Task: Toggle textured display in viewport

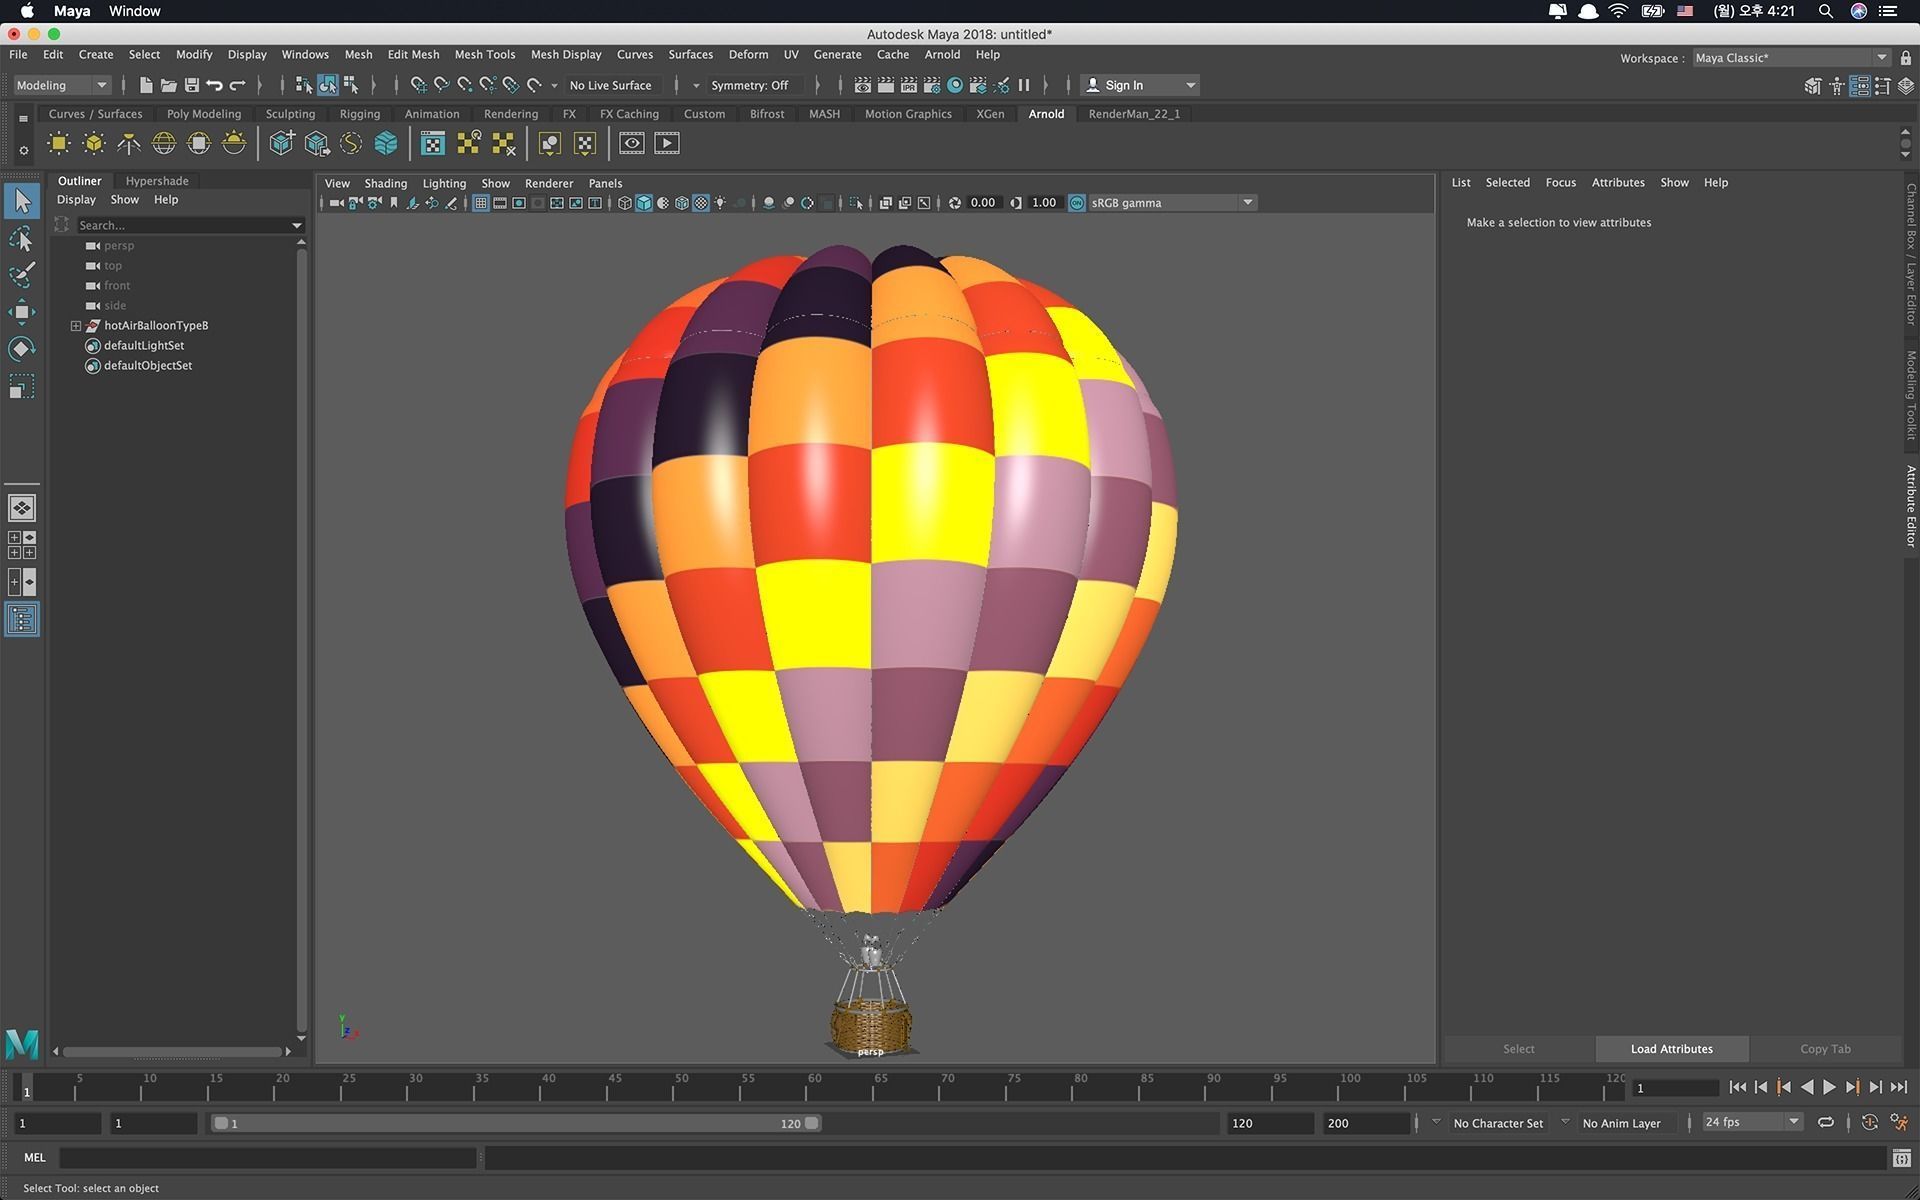Action: point(701,203)
